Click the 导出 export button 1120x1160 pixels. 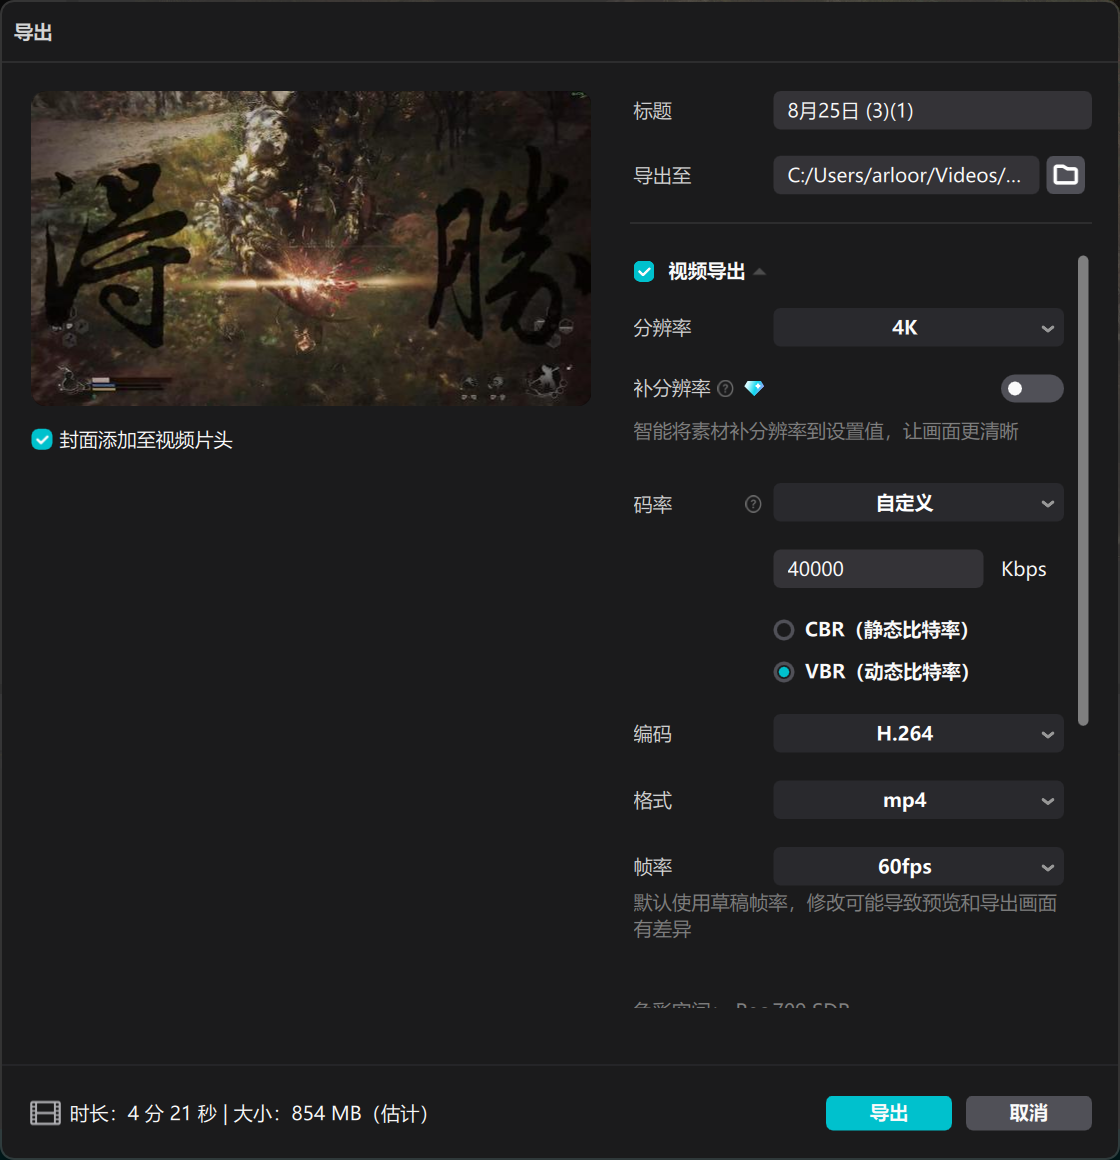point(888,1113)
